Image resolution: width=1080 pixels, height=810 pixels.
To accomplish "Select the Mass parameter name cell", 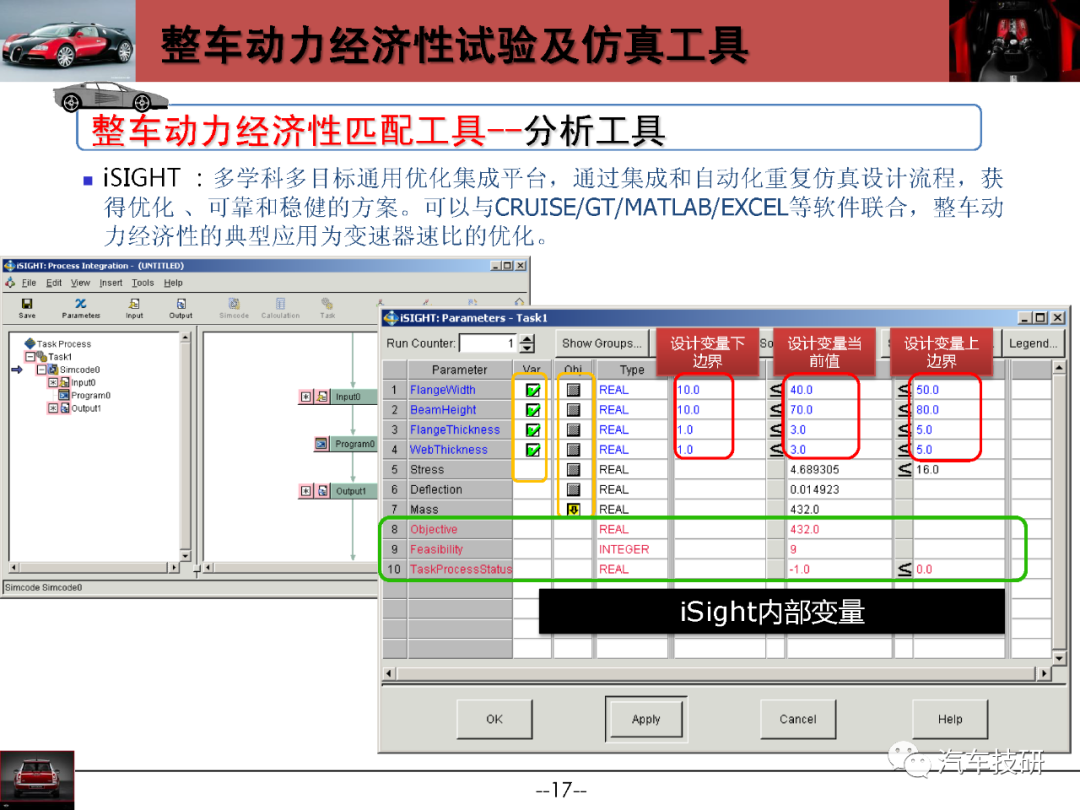I will [459, 510].
